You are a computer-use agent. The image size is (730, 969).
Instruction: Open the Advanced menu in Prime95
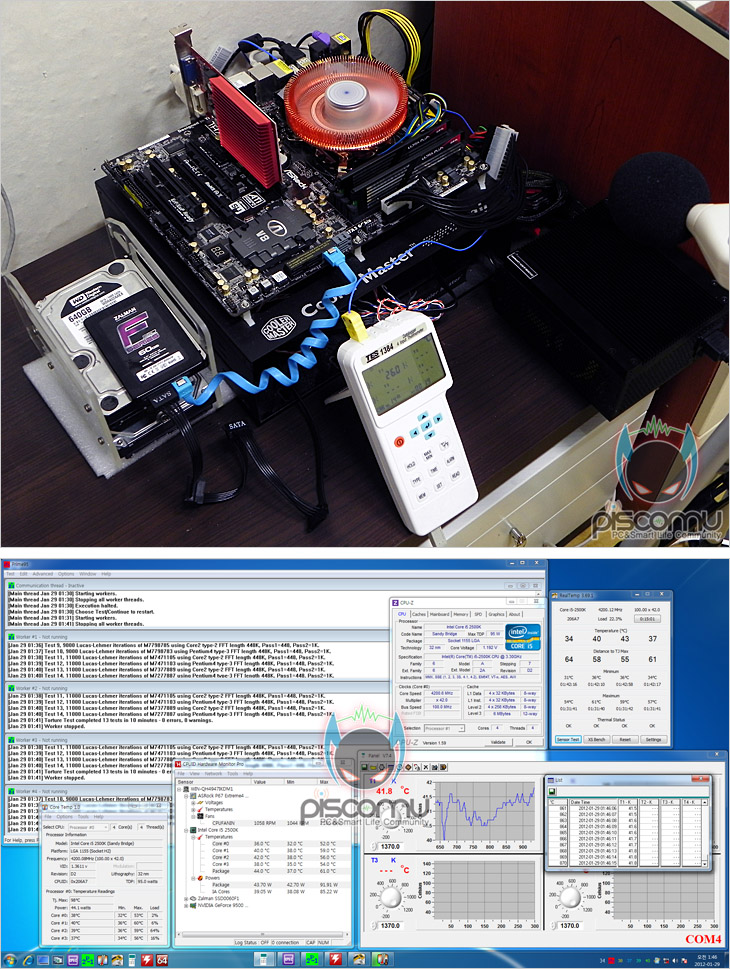[43, 573]
